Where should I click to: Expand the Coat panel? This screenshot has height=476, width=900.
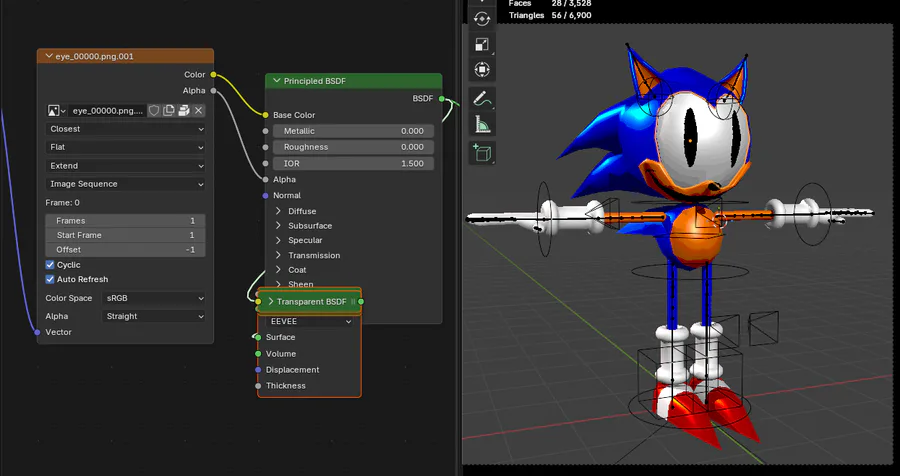point(278,270)
